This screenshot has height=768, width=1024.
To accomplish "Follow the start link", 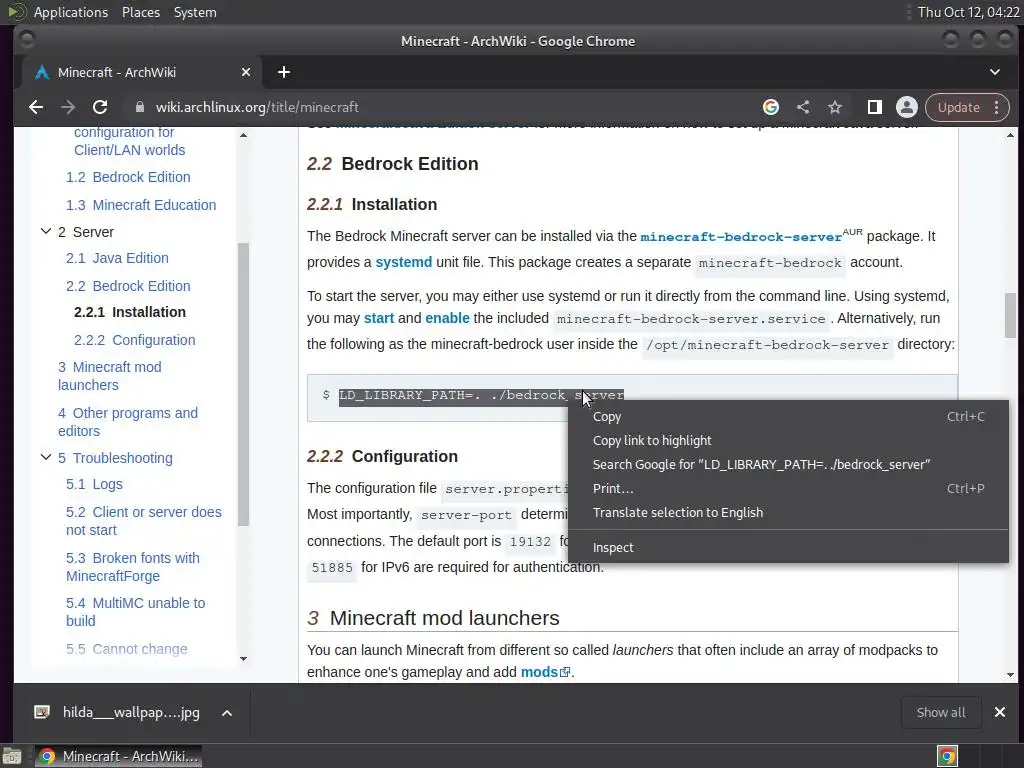I will pyautogui.click(x=379, y=318).
